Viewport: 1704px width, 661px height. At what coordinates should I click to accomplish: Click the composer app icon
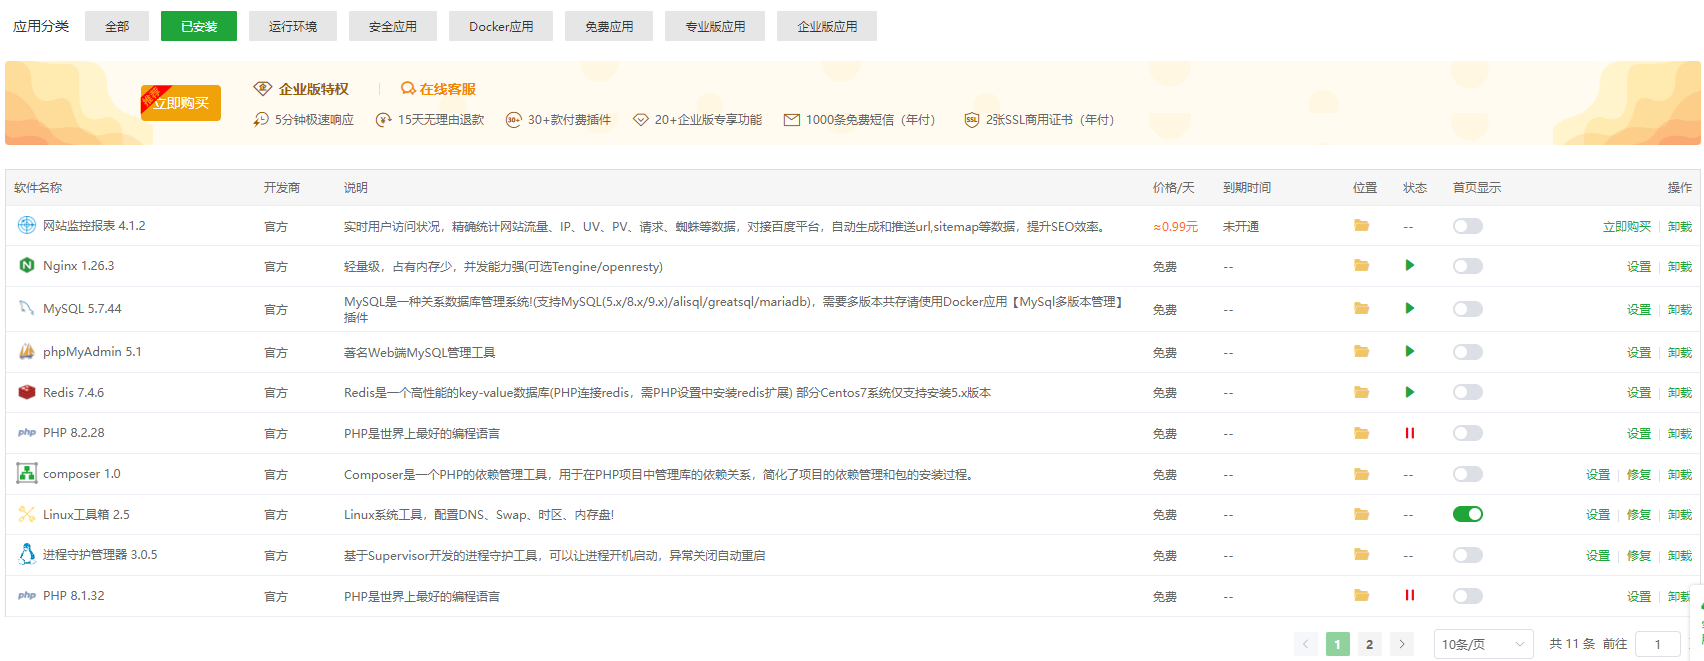pos(27,474)
